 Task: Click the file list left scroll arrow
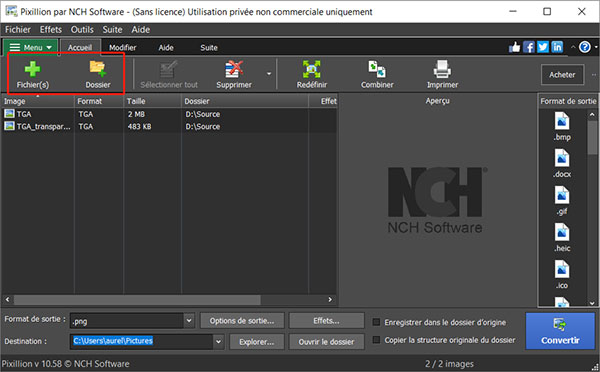point(7,299)
